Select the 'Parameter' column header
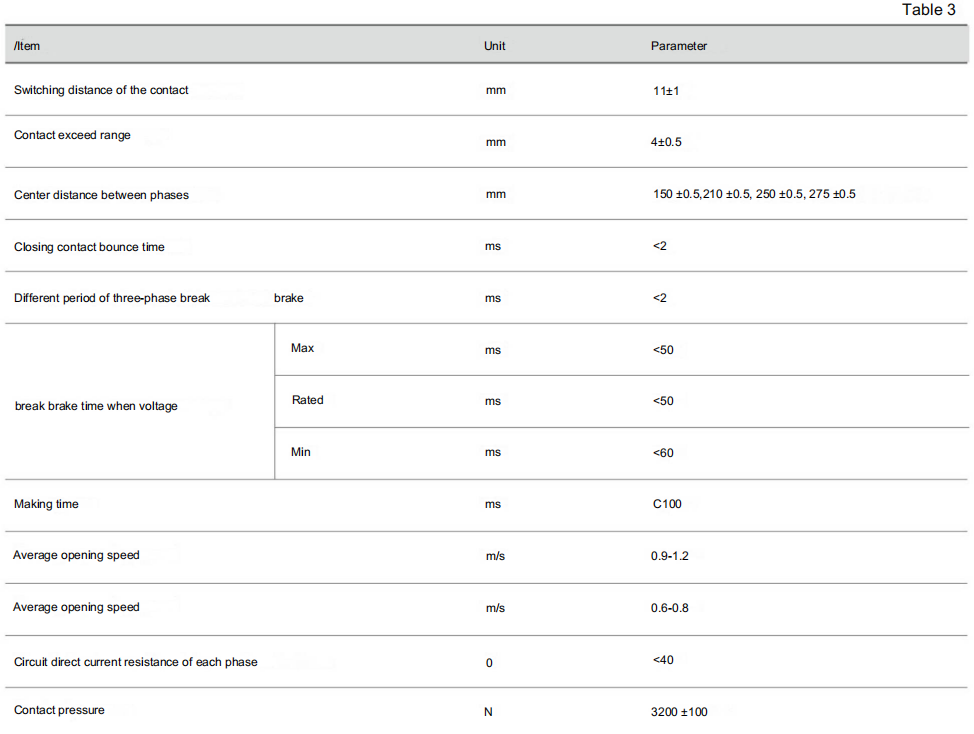Image resolution: width=974 pixels, height=734 pixels. point(678,46)
